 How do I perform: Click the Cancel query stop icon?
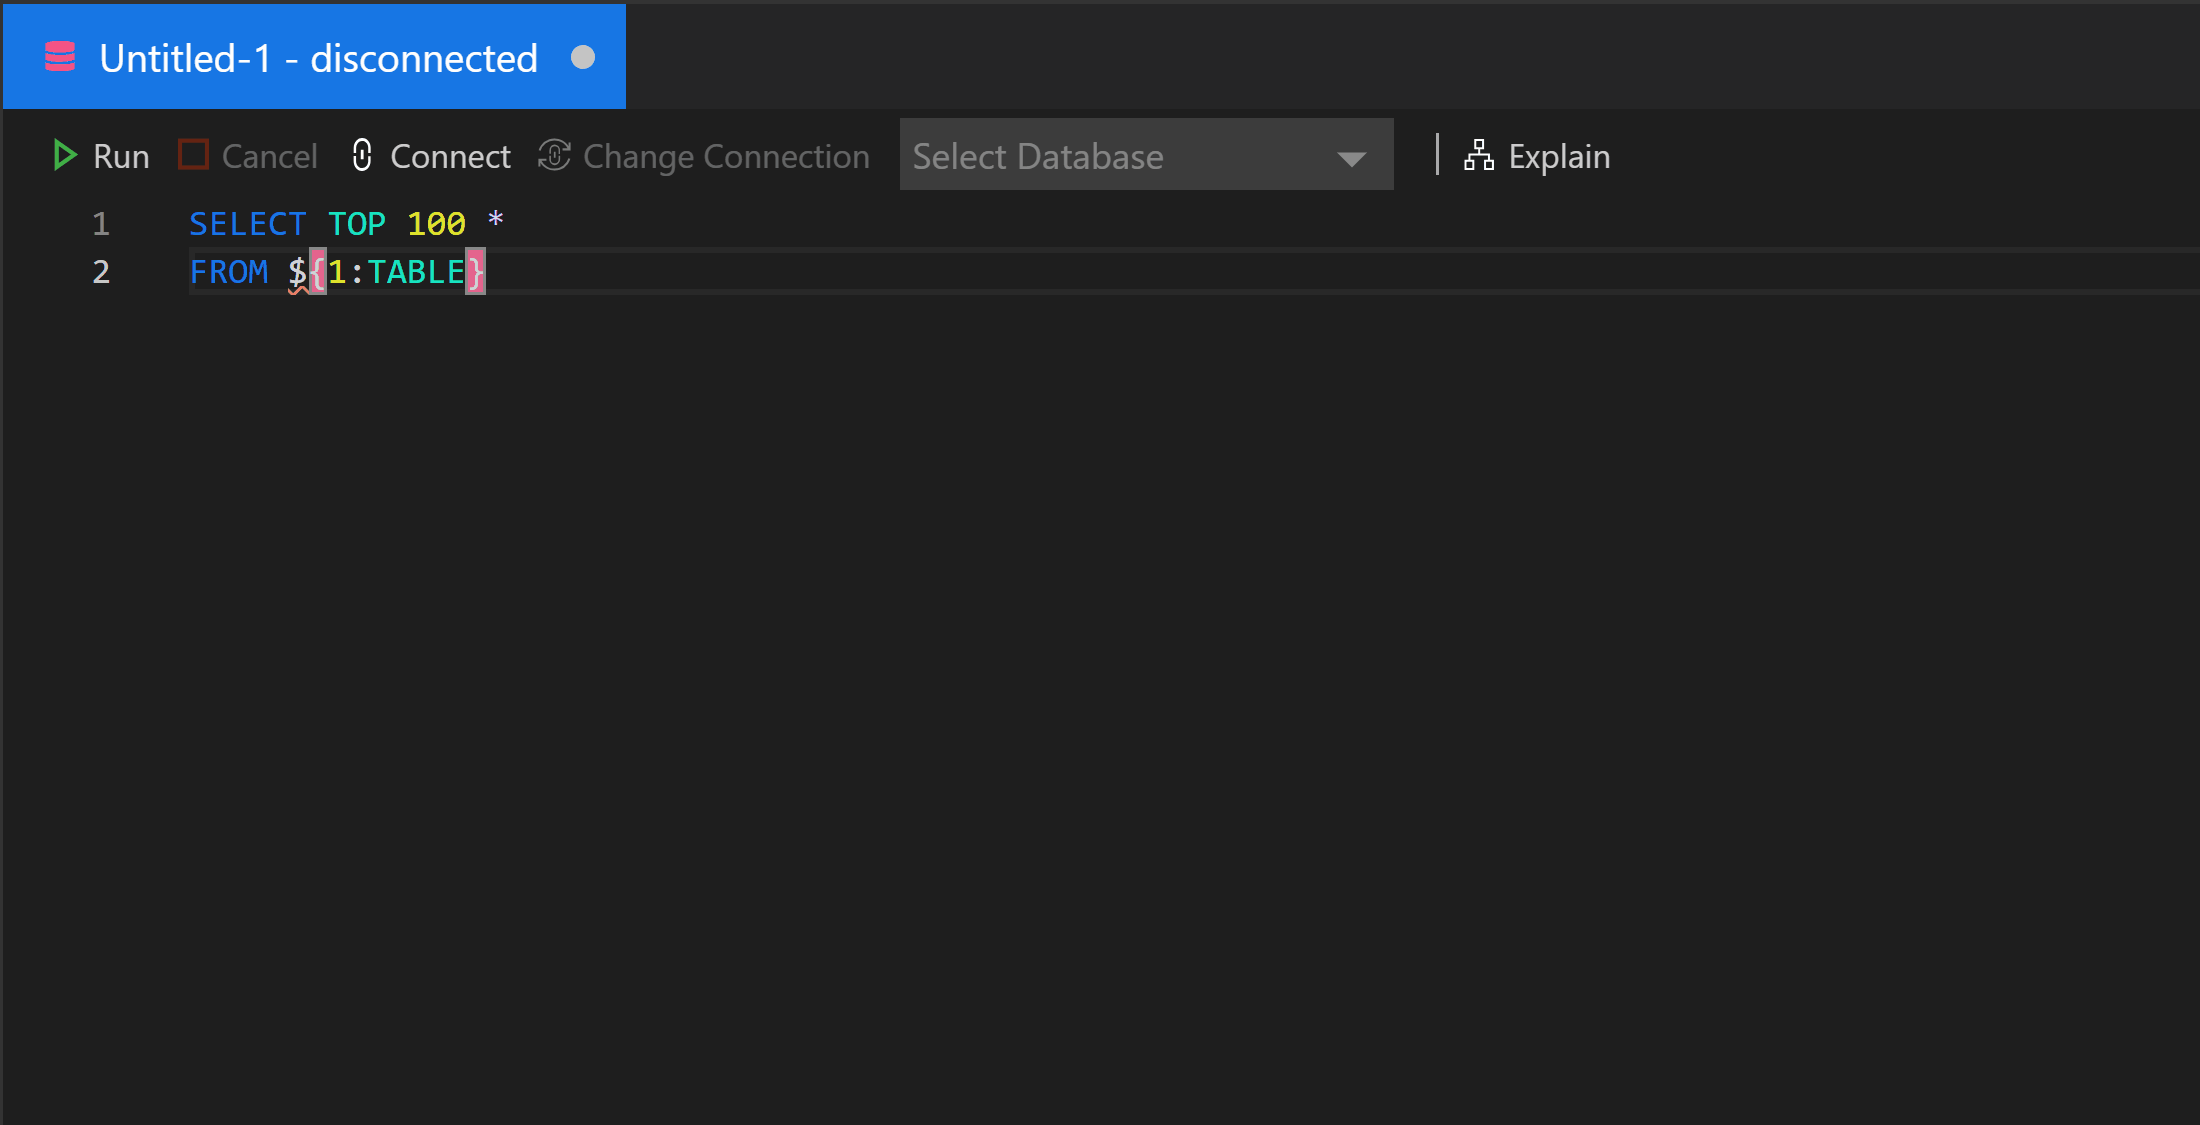(x=193, y=155)
